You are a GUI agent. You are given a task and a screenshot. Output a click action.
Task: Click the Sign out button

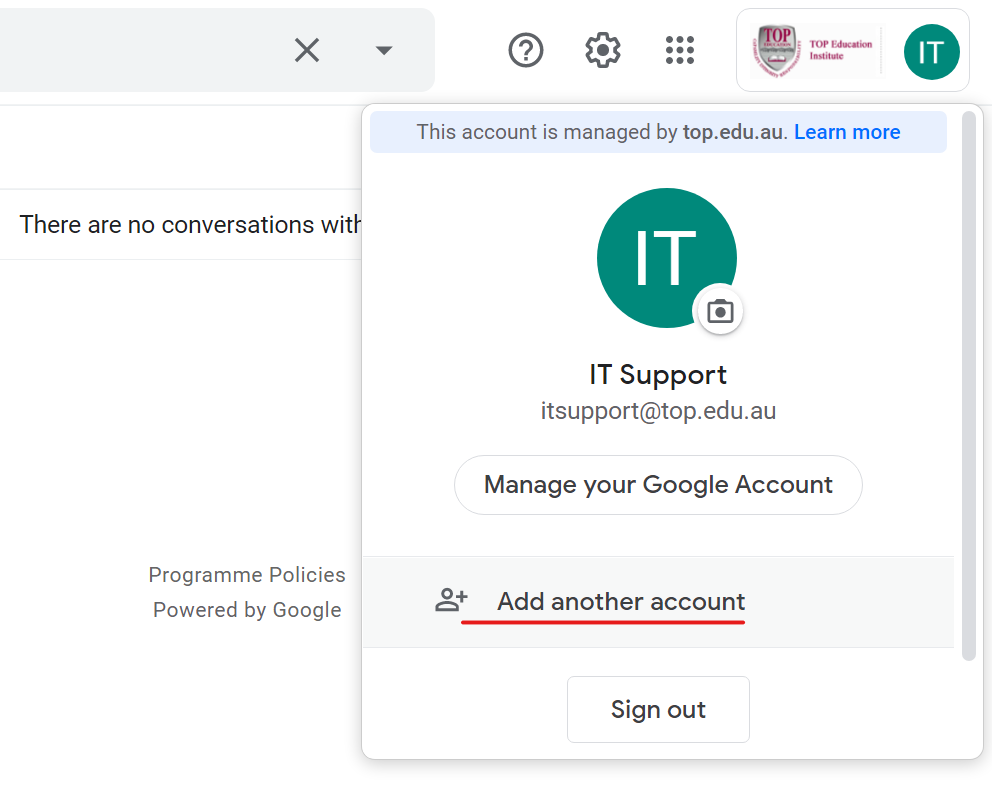point(658,709)
